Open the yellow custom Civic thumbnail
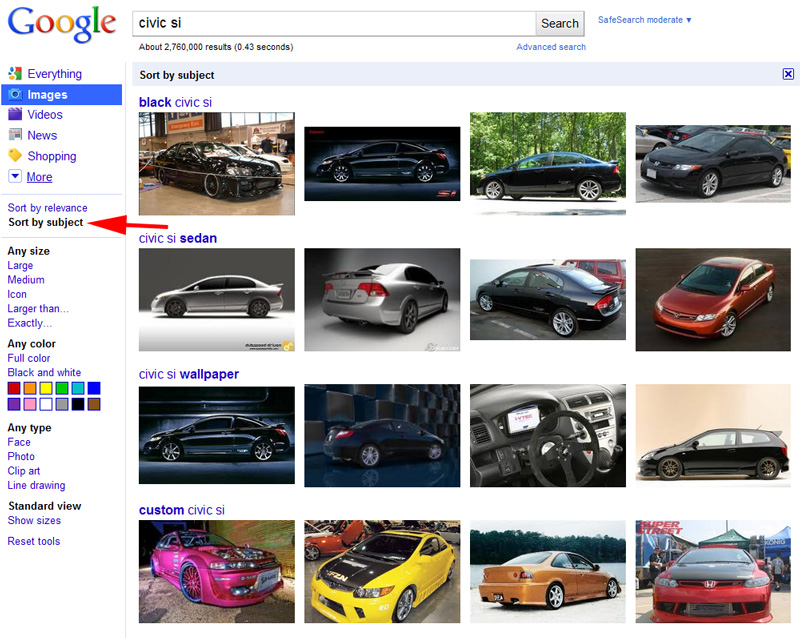800x638 pixels. tap(382, 572)
